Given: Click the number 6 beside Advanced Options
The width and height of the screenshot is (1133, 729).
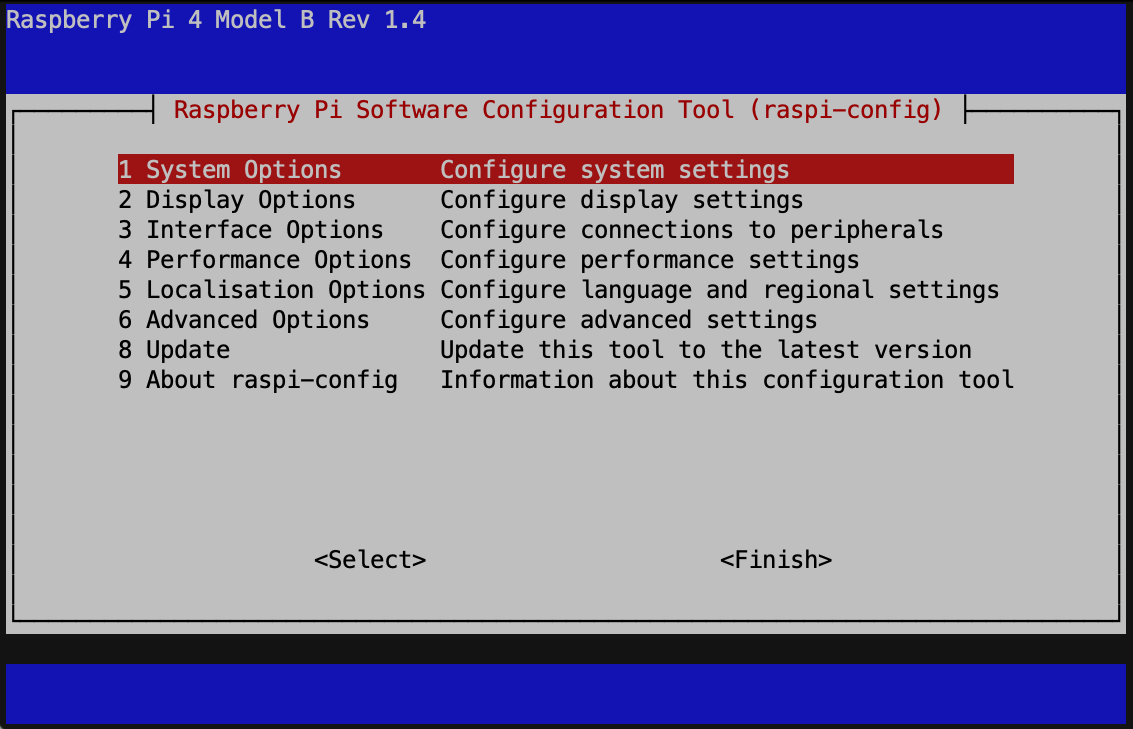Looking at the screenshot, I should point(124,319).
